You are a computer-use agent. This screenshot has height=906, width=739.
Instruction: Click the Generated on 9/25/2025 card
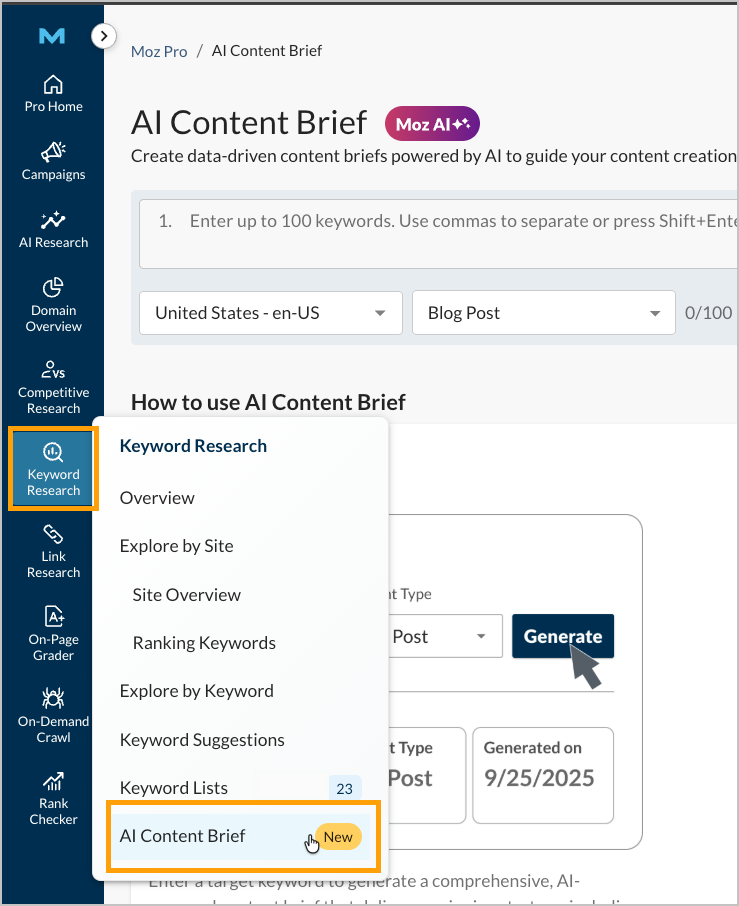coord(543,775)
